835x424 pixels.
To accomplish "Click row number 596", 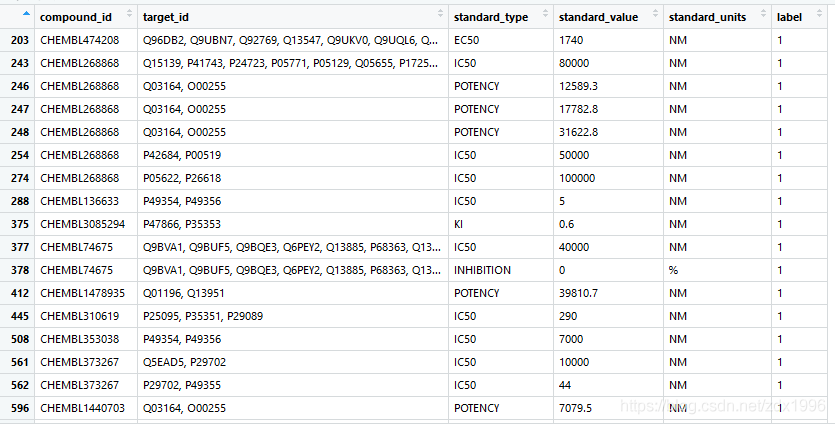I will click(19, 408).
